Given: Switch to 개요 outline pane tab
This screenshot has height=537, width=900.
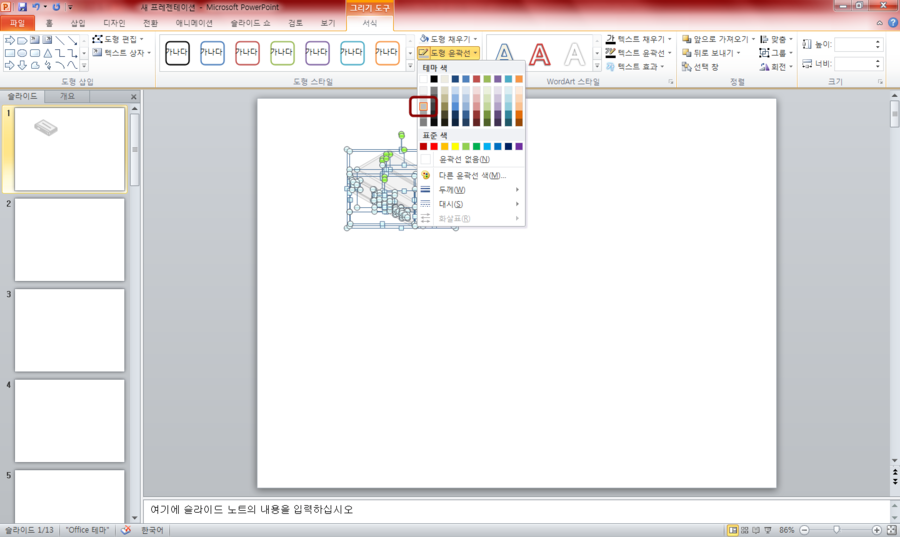Looking at the screenshot, I should pyautogui.click(x=68, y=96).
